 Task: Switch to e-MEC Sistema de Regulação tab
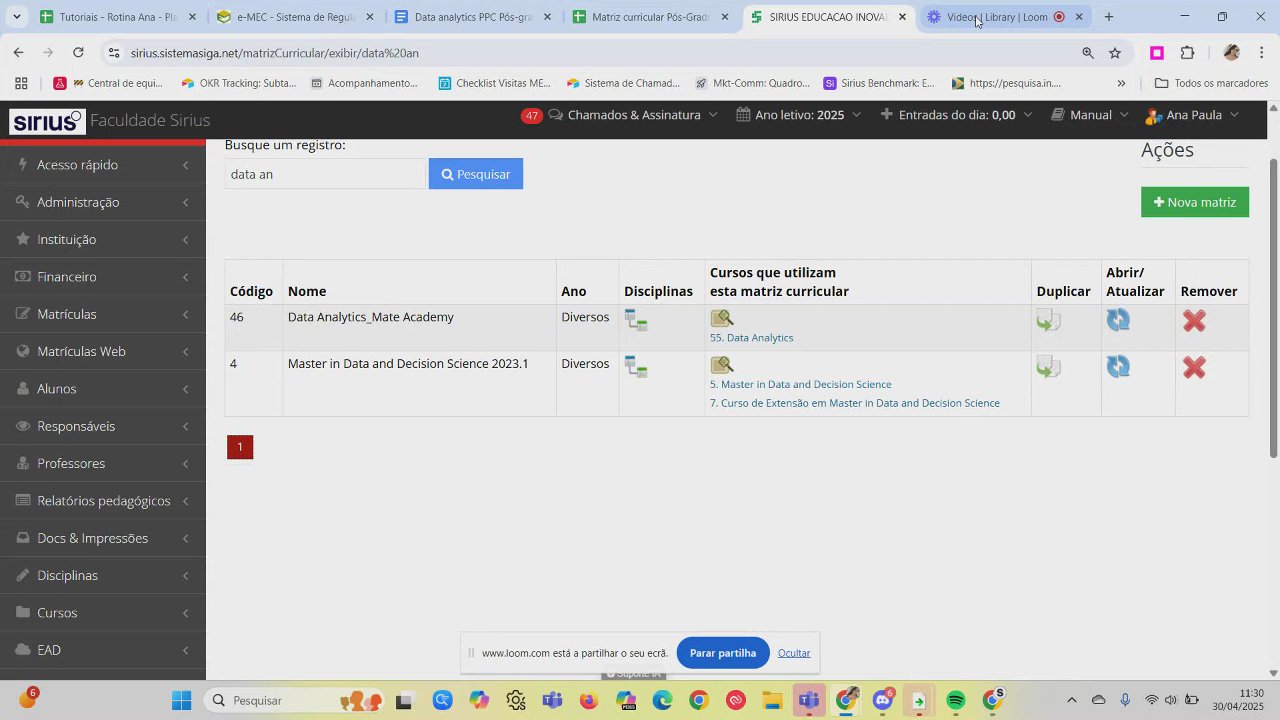coord(294,17)
